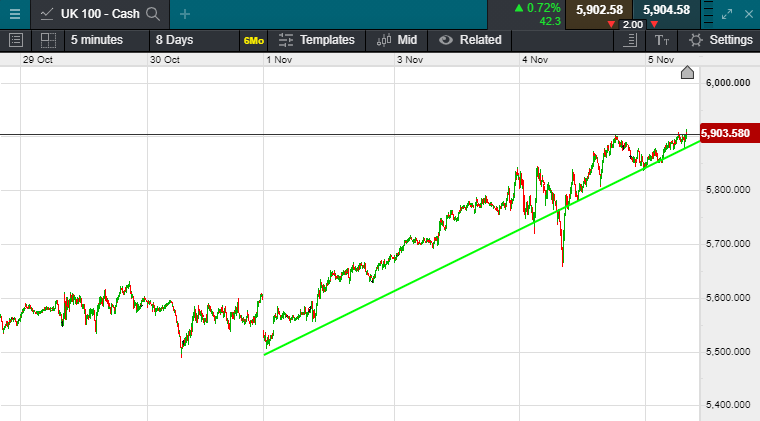Open the hamburger main menu

(15, 14)
